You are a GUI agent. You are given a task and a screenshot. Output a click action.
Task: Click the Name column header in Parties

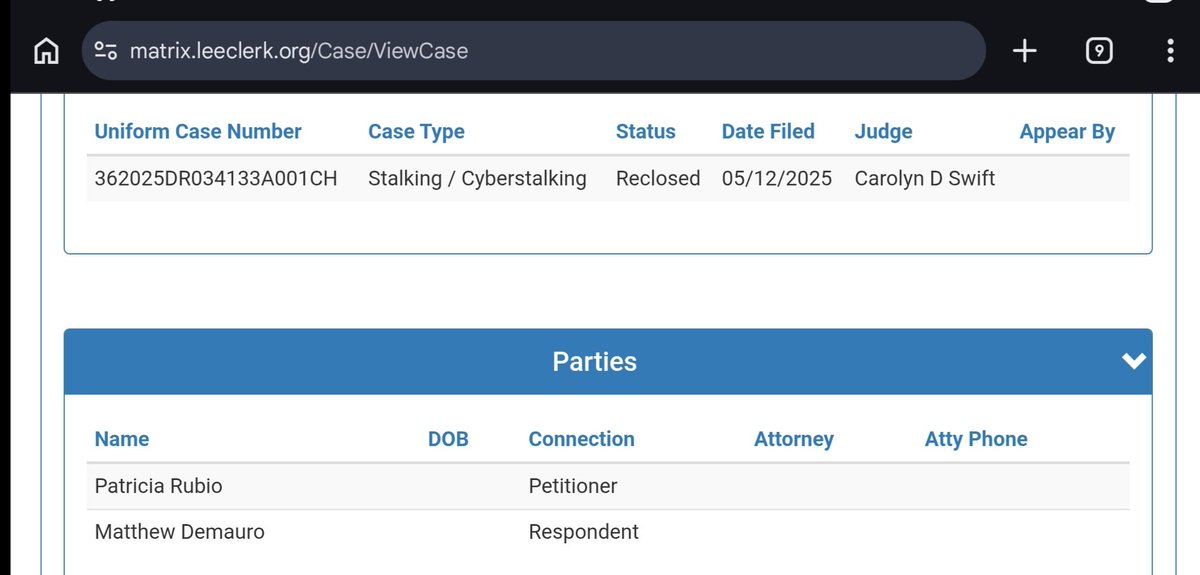click(122, 439)
